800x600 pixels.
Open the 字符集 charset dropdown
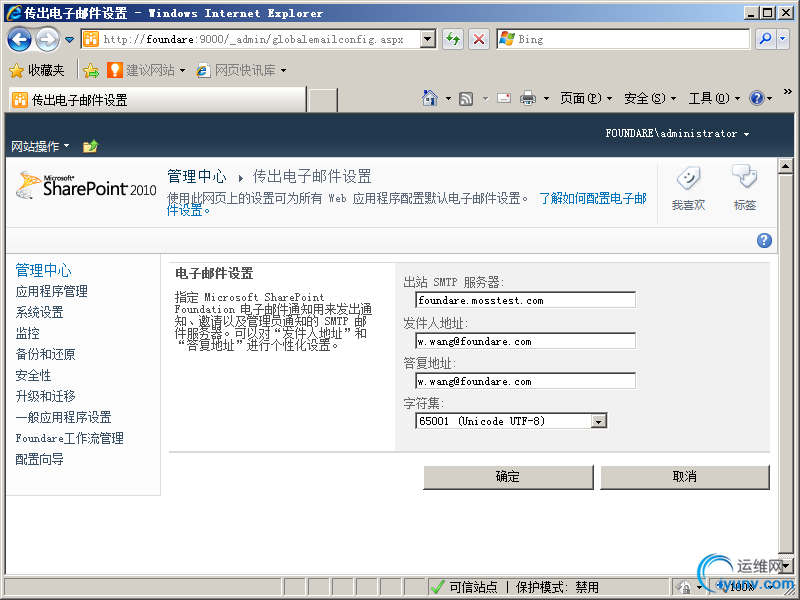pyautogui.click(x=511, y=421)
